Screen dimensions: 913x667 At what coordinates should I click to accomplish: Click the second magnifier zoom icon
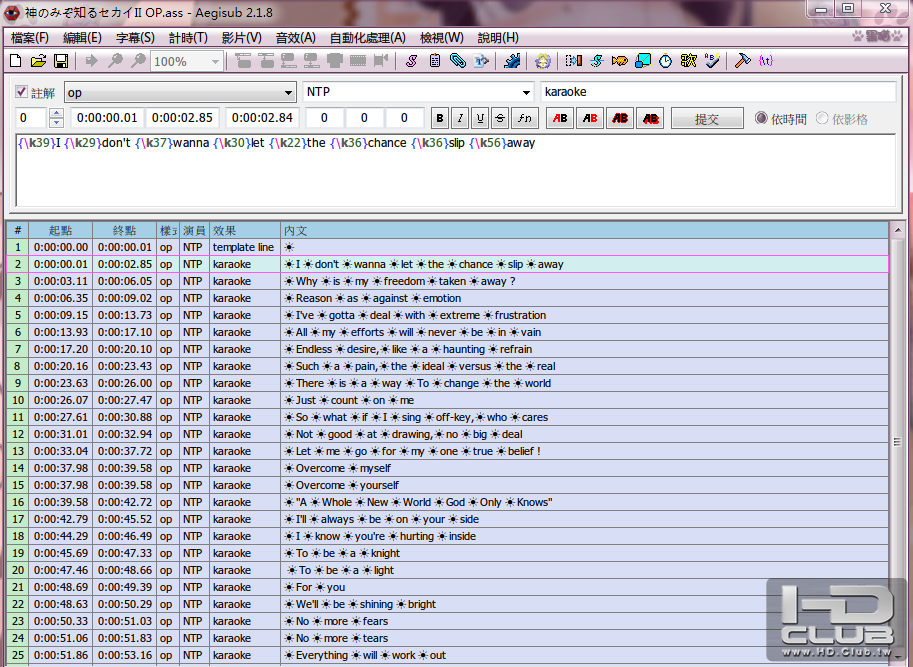(x=138, y=61)
